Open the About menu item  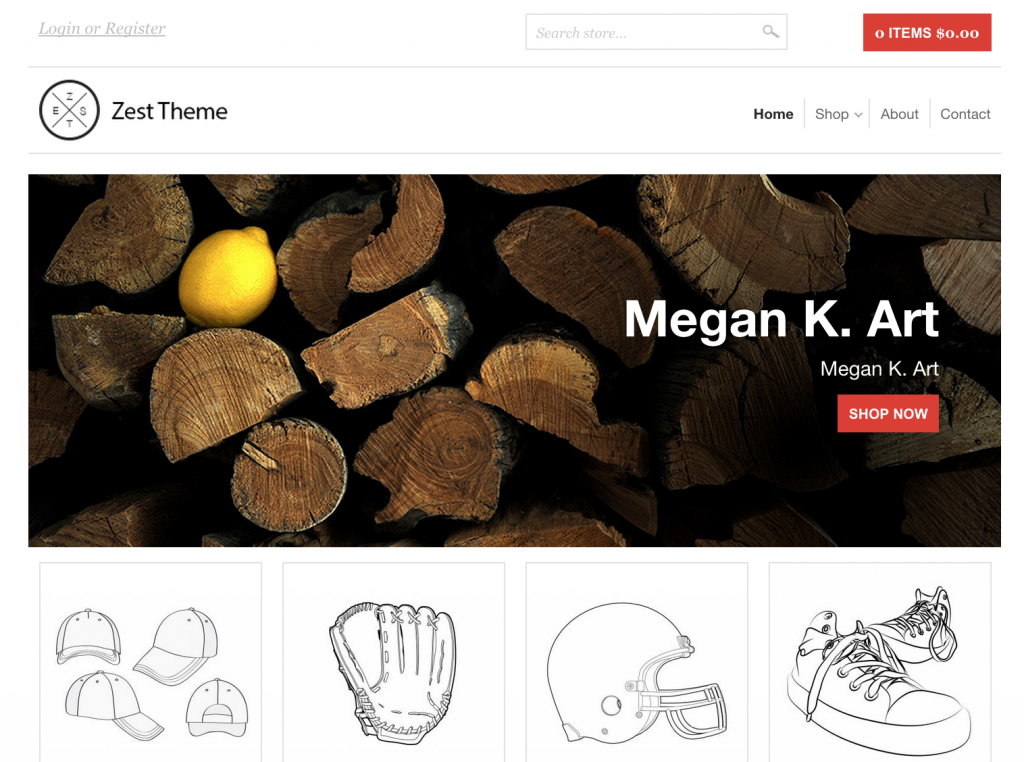click(899, 114)
